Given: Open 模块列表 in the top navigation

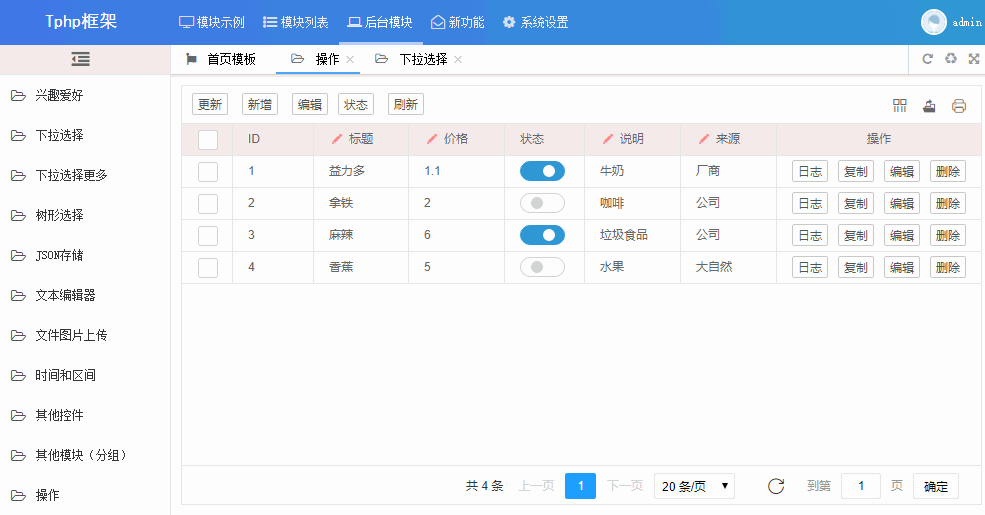Looking at the screenshot, I should coord(295,23).
